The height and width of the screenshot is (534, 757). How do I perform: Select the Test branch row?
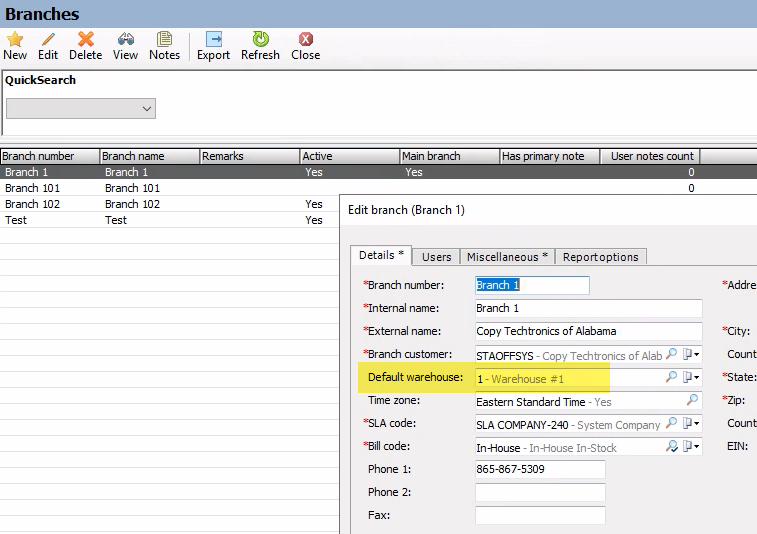[169, 220]
